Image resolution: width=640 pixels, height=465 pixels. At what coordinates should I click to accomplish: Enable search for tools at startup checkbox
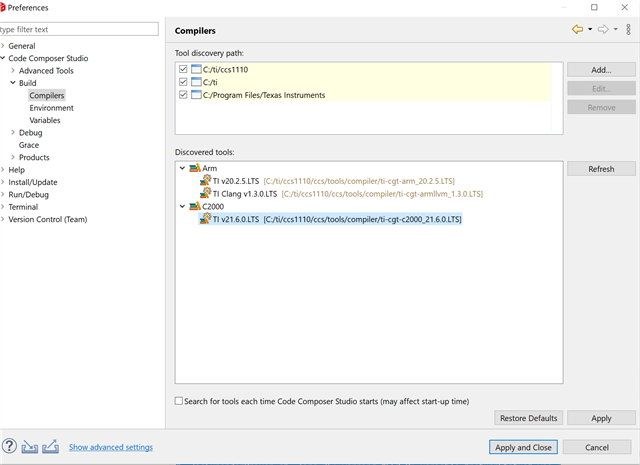[x=179, y=401]
